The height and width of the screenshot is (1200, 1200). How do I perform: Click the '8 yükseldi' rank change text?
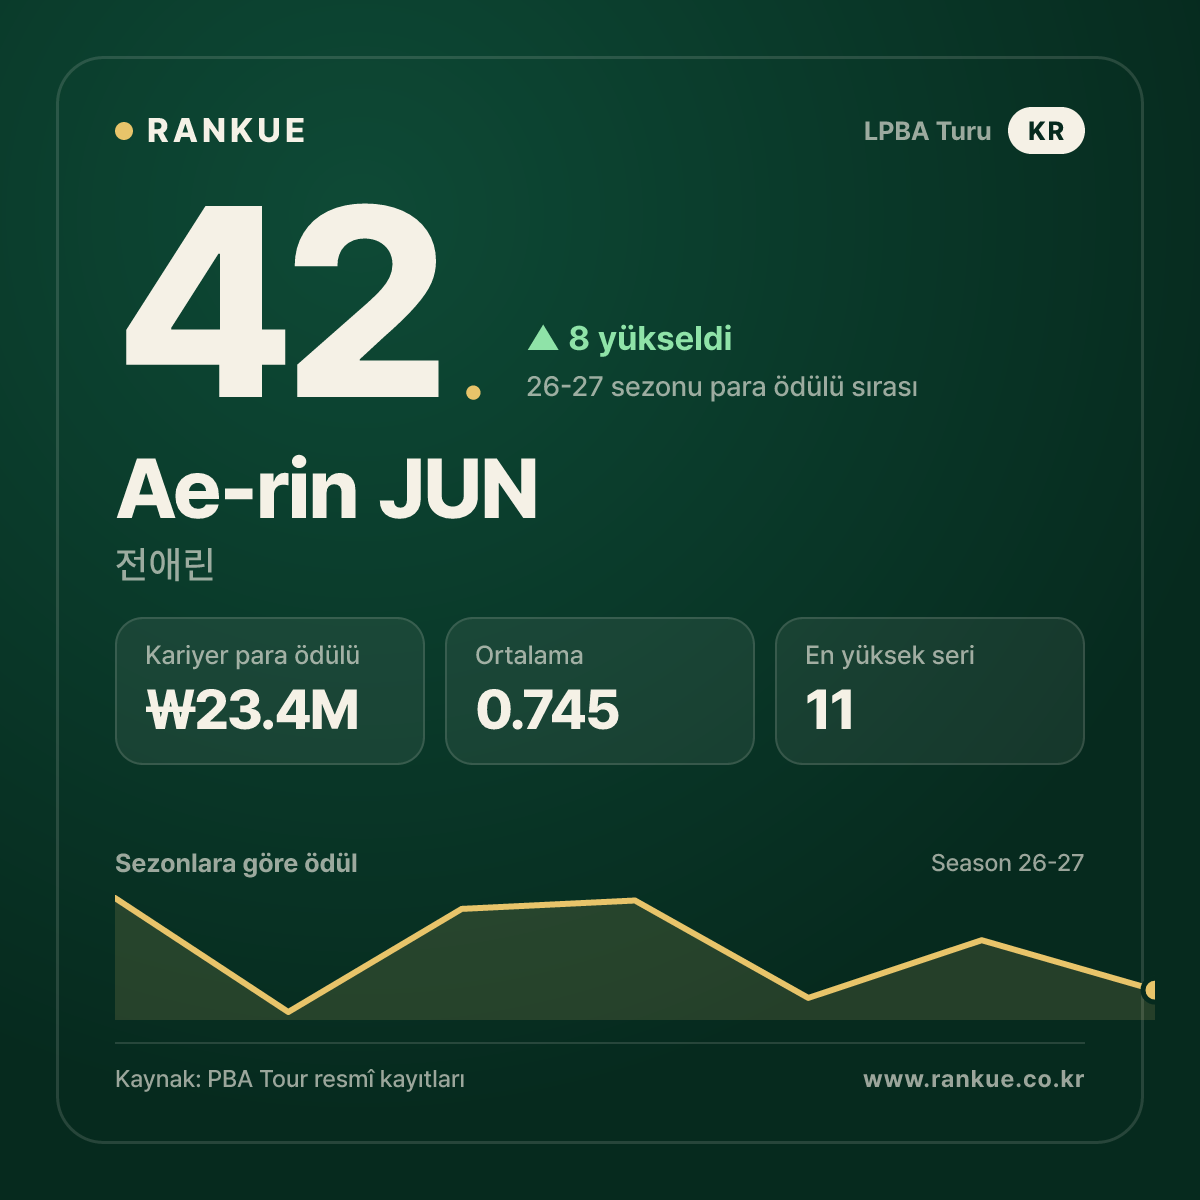(650, 338)
